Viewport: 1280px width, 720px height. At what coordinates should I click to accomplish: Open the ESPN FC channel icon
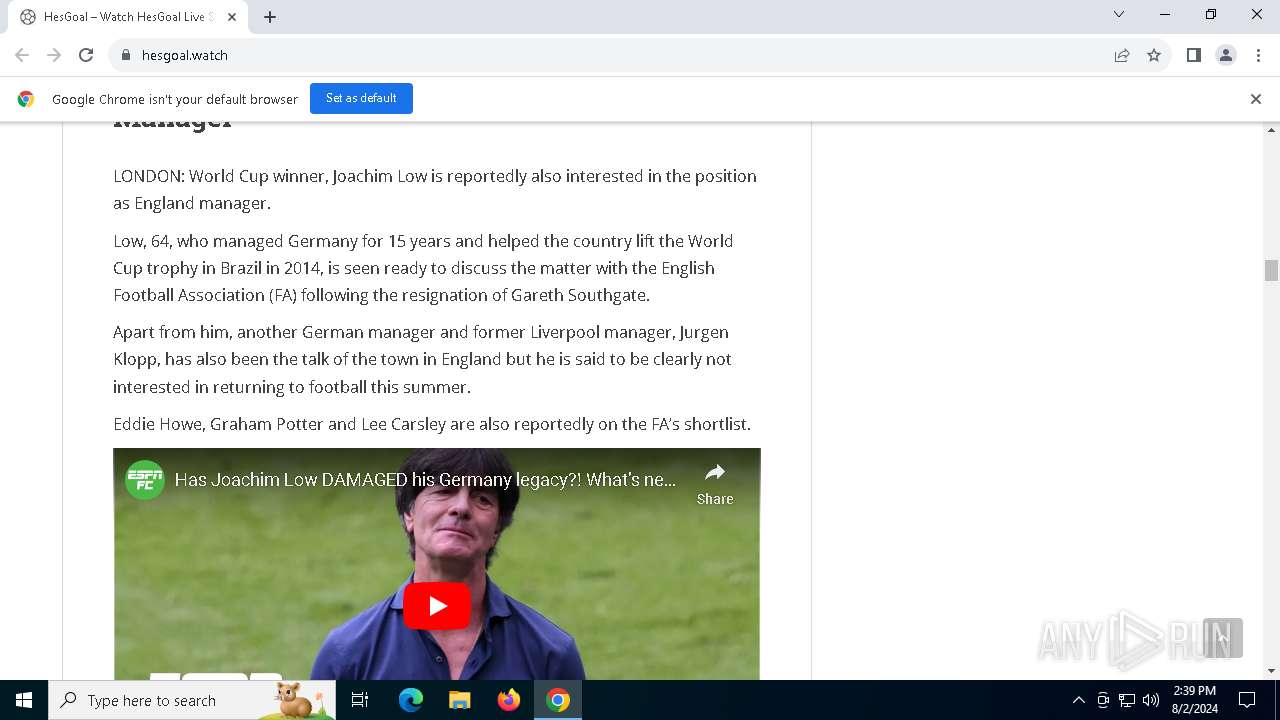click(145, 480)
